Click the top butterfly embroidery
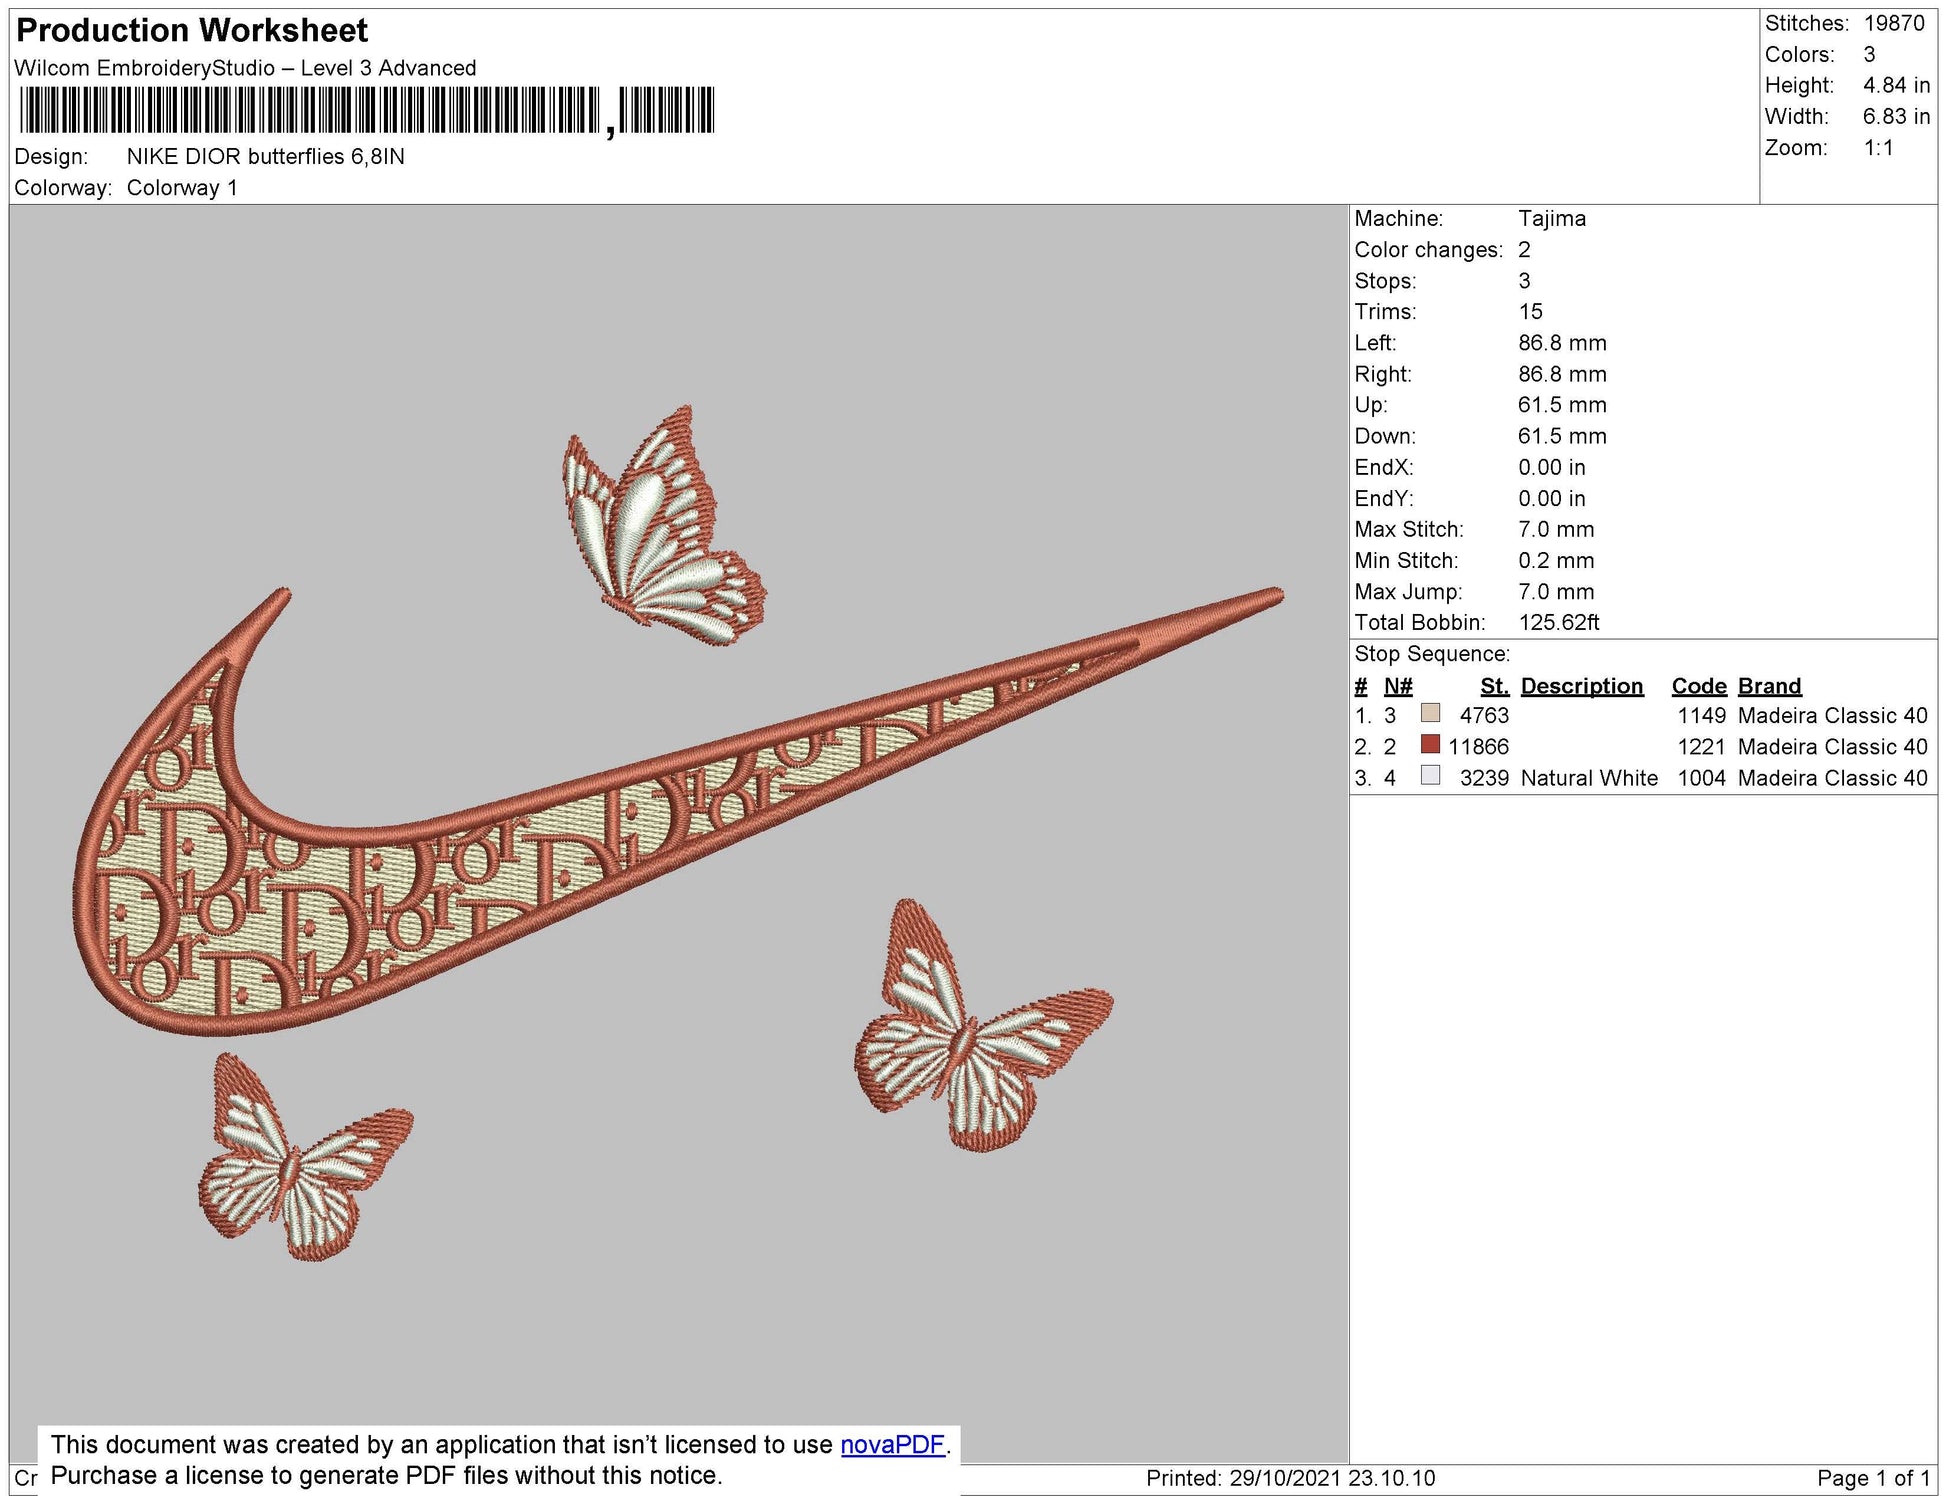The height and width of the screenshot is (1504, 1946). click(660, 530)
